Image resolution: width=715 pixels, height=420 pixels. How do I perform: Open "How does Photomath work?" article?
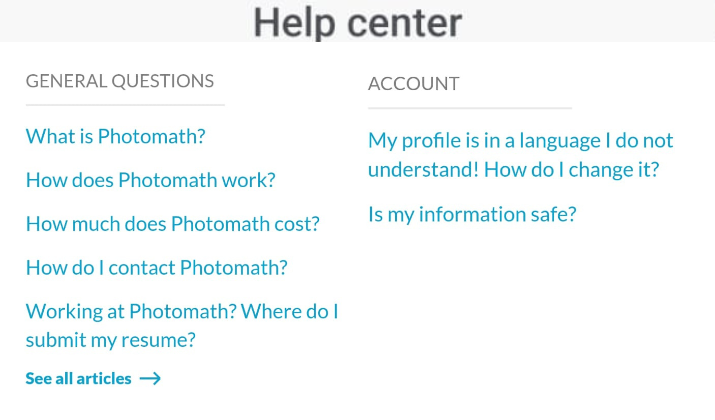[150, 181]
